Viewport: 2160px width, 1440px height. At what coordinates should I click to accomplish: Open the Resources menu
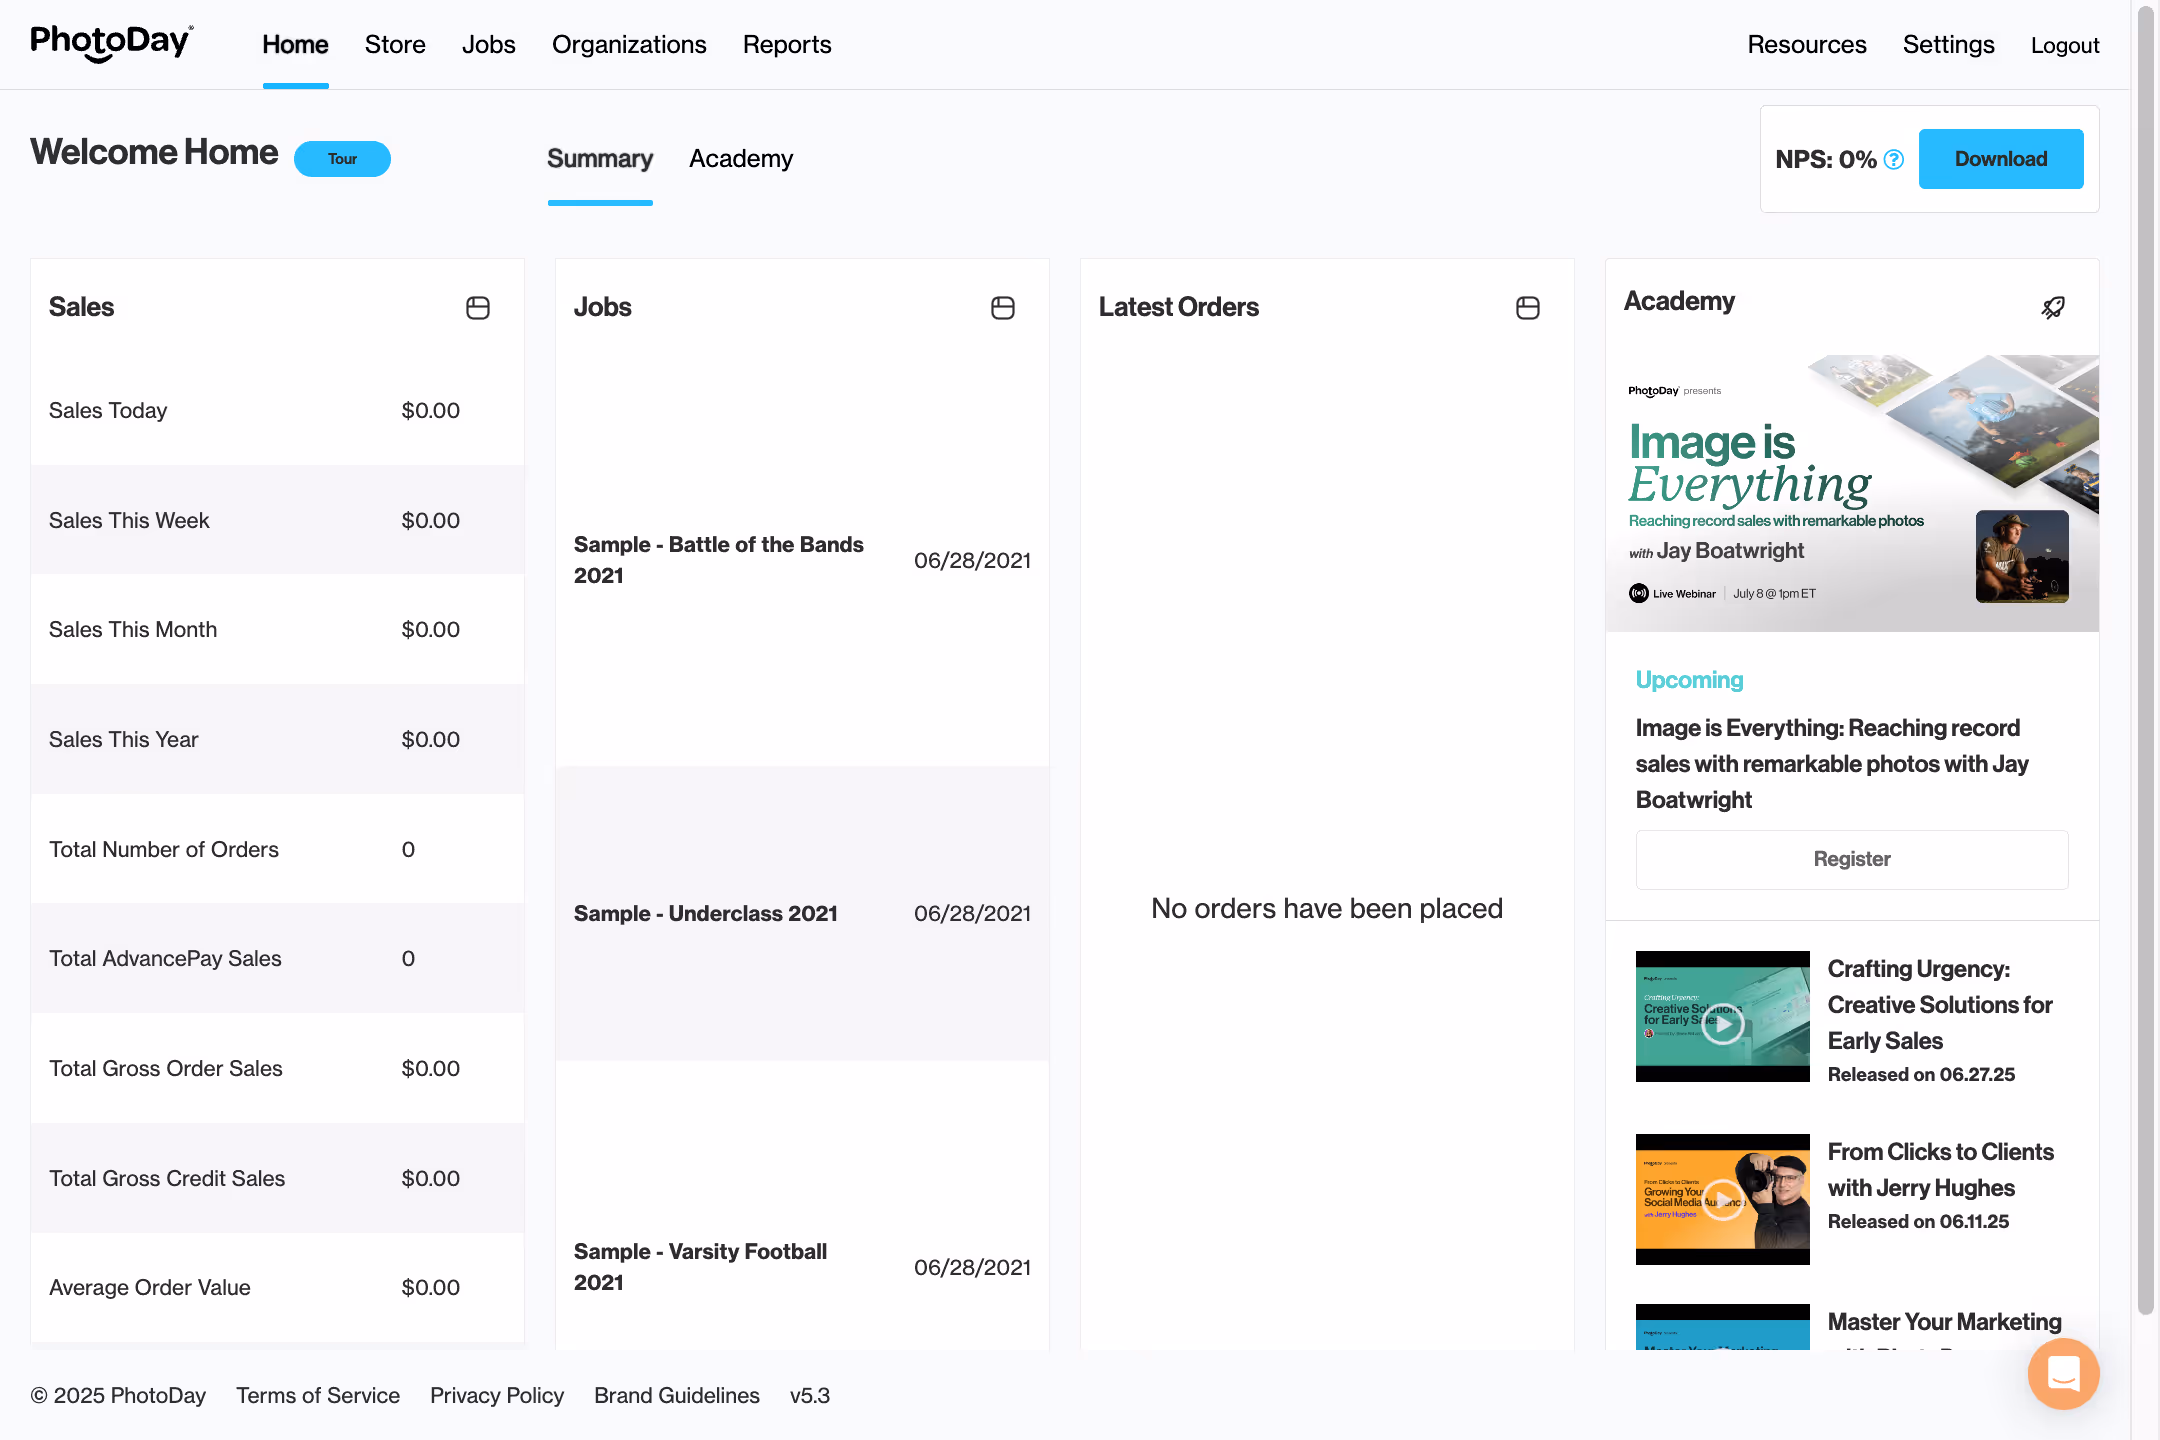coord(1807,45)
